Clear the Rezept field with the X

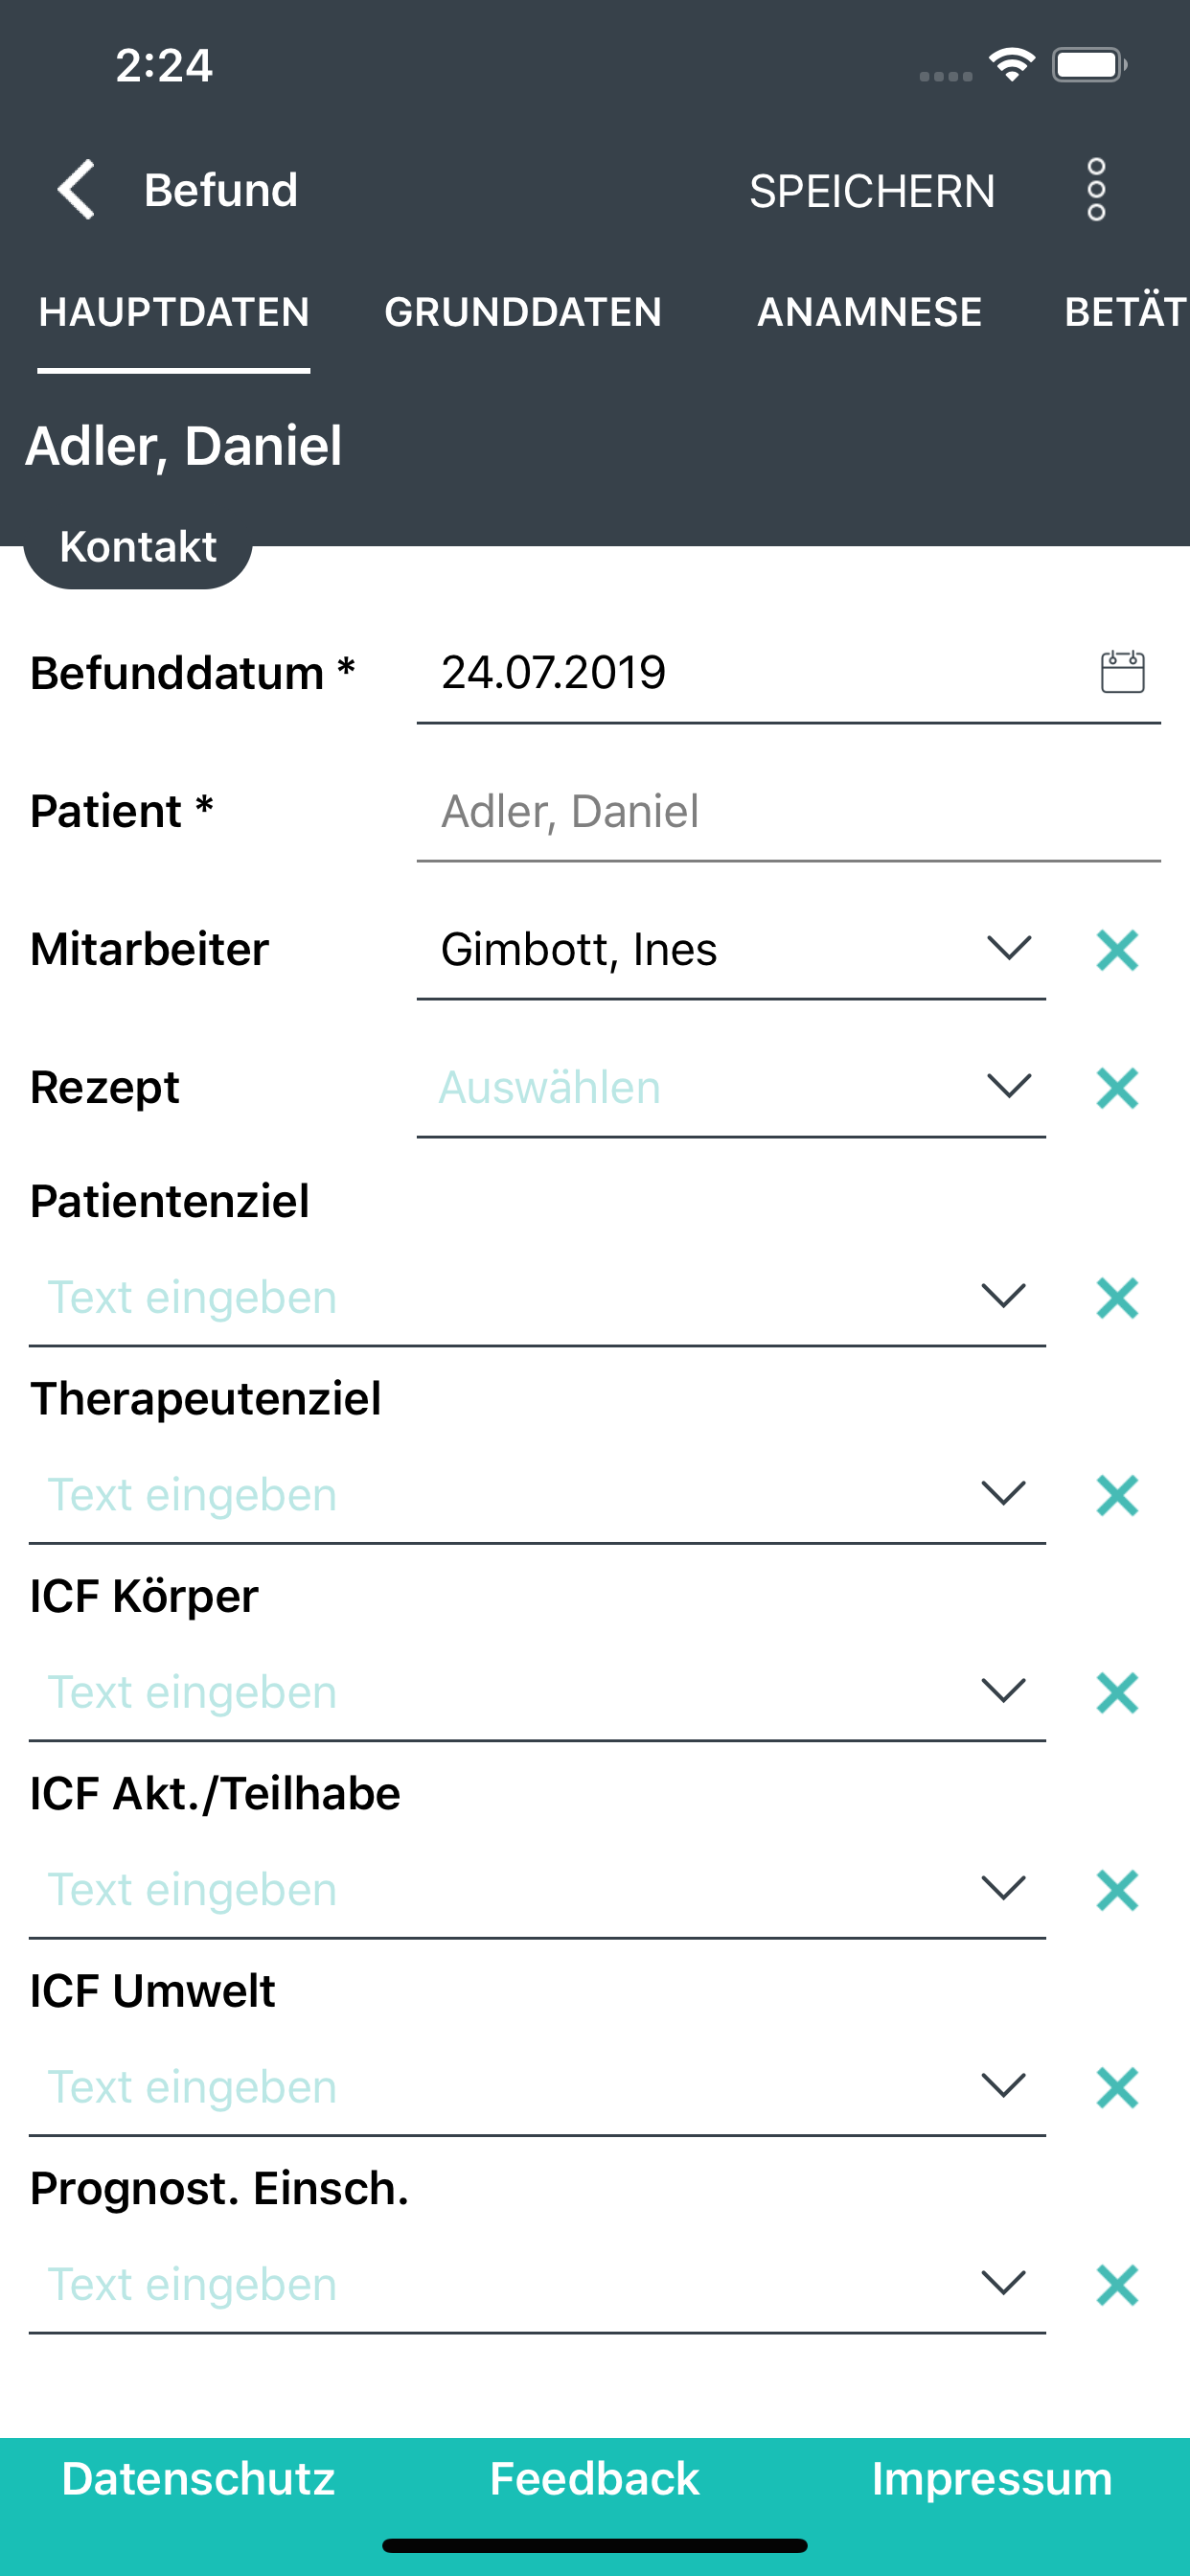point(1117,1088)
